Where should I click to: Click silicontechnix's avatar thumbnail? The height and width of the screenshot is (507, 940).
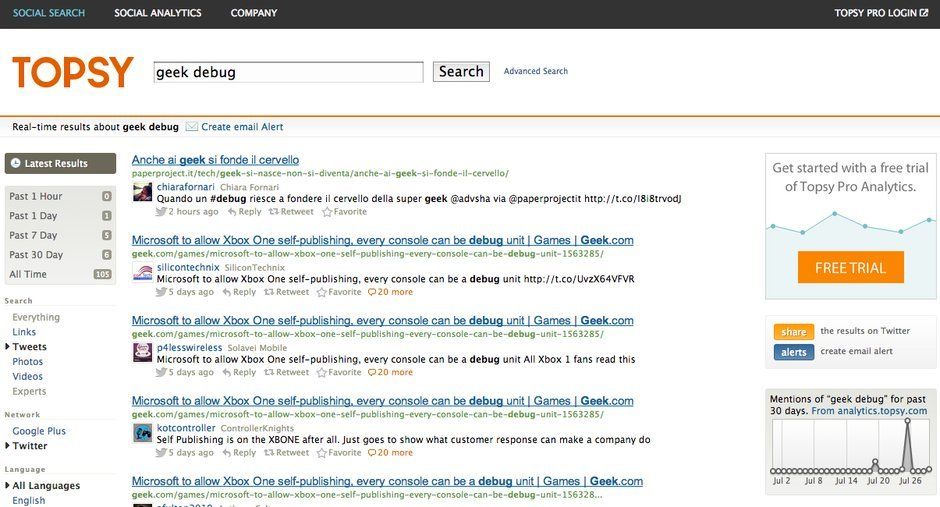(143, 272)
